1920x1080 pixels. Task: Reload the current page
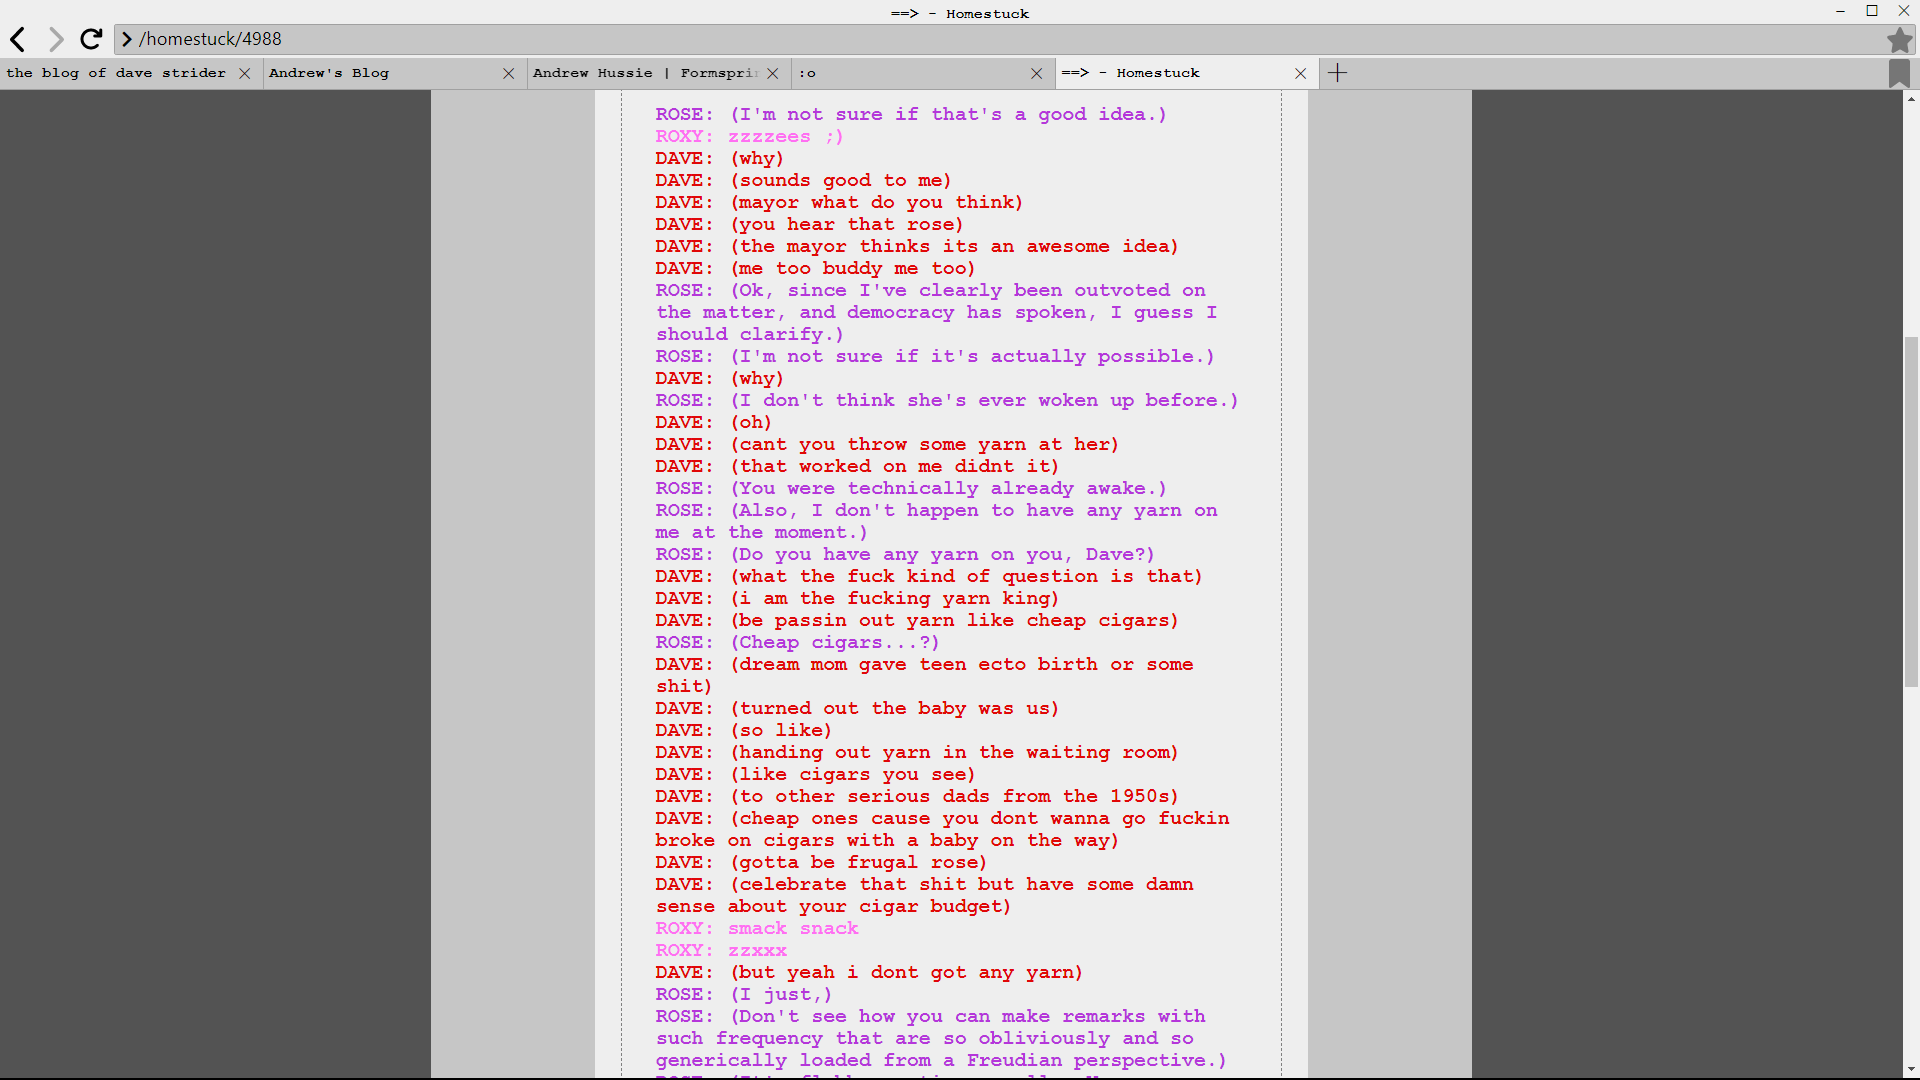[91, 39]
